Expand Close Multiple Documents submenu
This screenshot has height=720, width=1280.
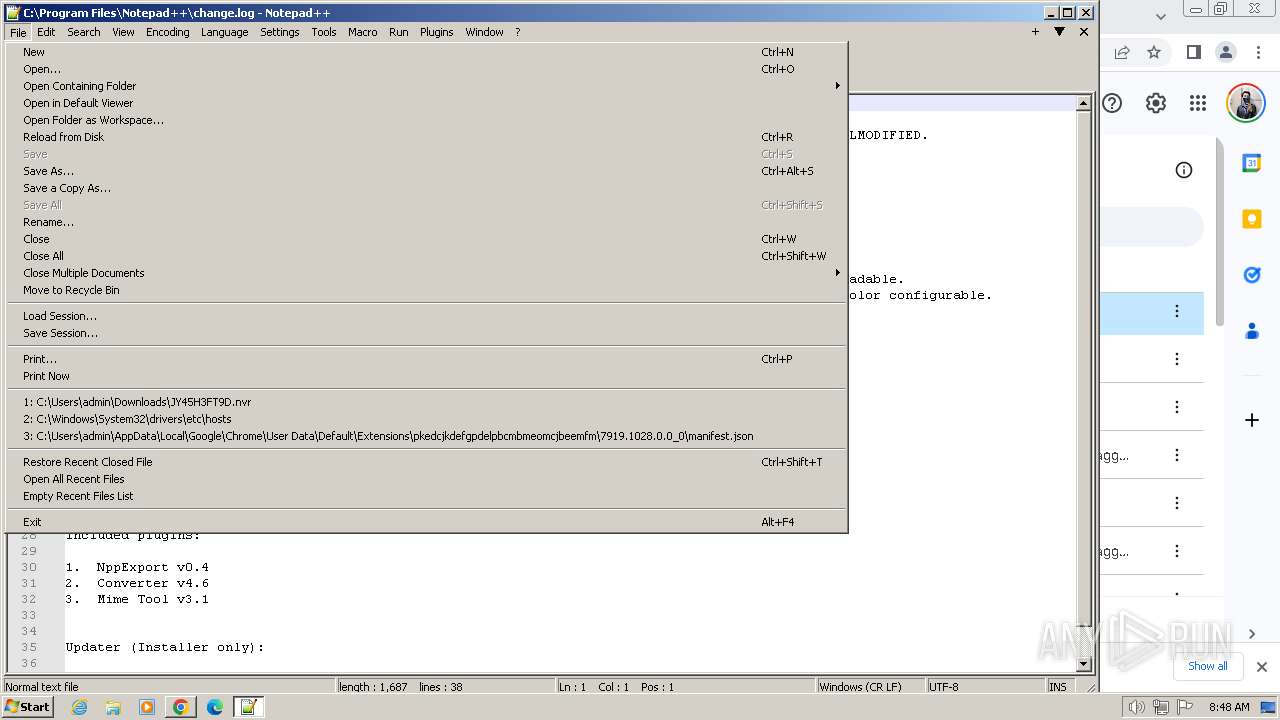pos(427,273)
